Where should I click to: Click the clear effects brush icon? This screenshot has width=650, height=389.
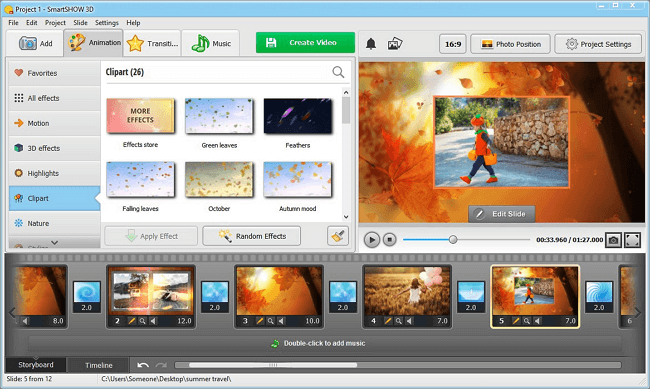(338, 236)
